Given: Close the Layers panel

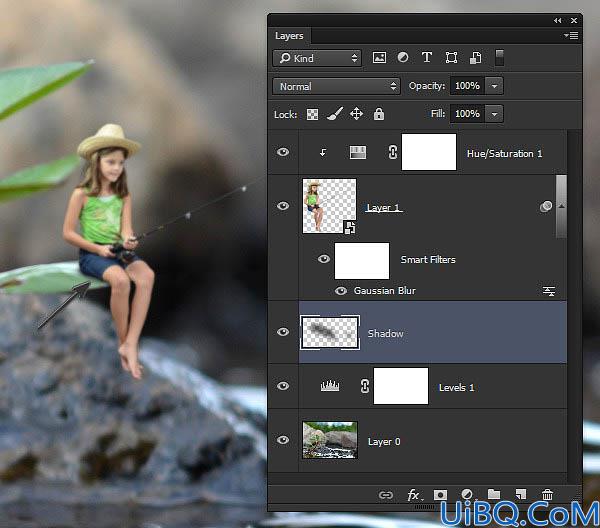Looking at the screenshot, I should (574, 21).
